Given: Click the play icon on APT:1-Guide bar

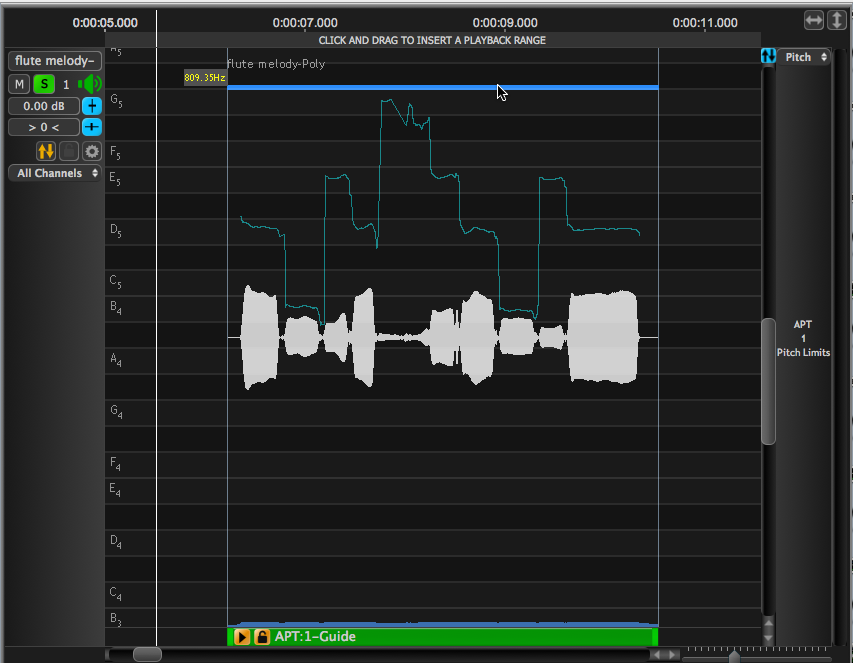Looking at the screenshot, I should point(242,637).
